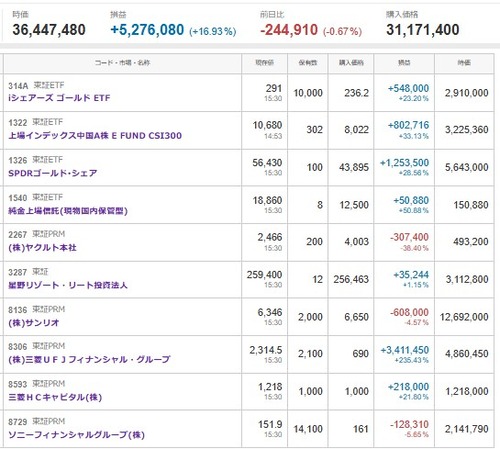Open the (株)ヤクルト本社 stock link

pos(42,248)
